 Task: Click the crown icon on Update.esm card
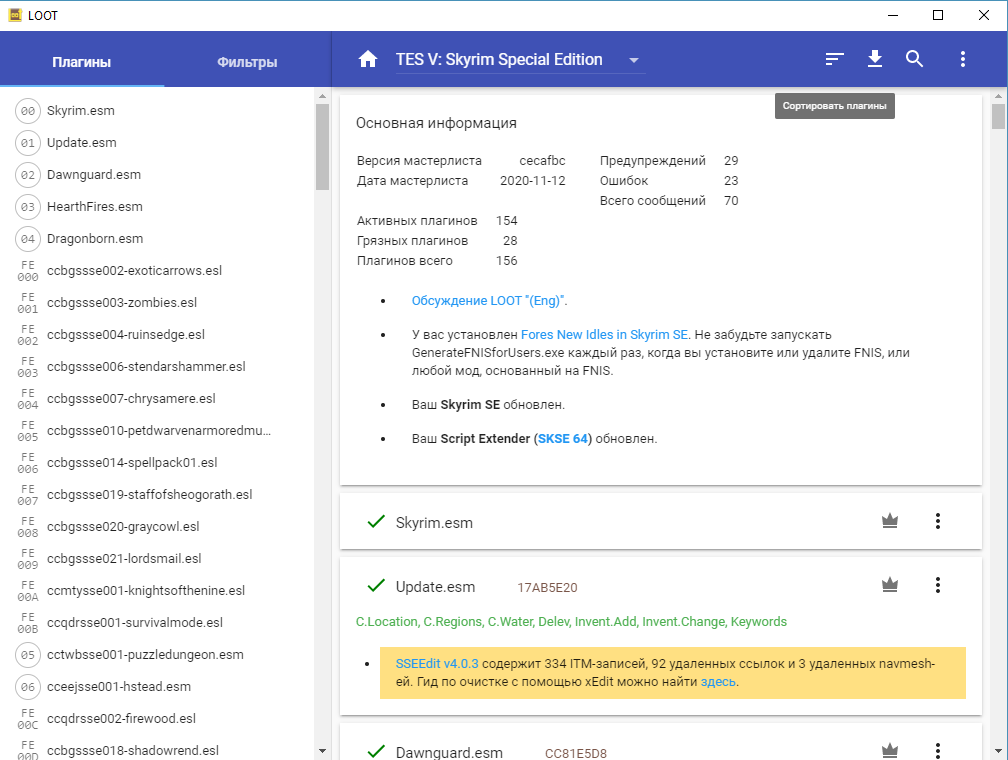[x=890, y=585]
